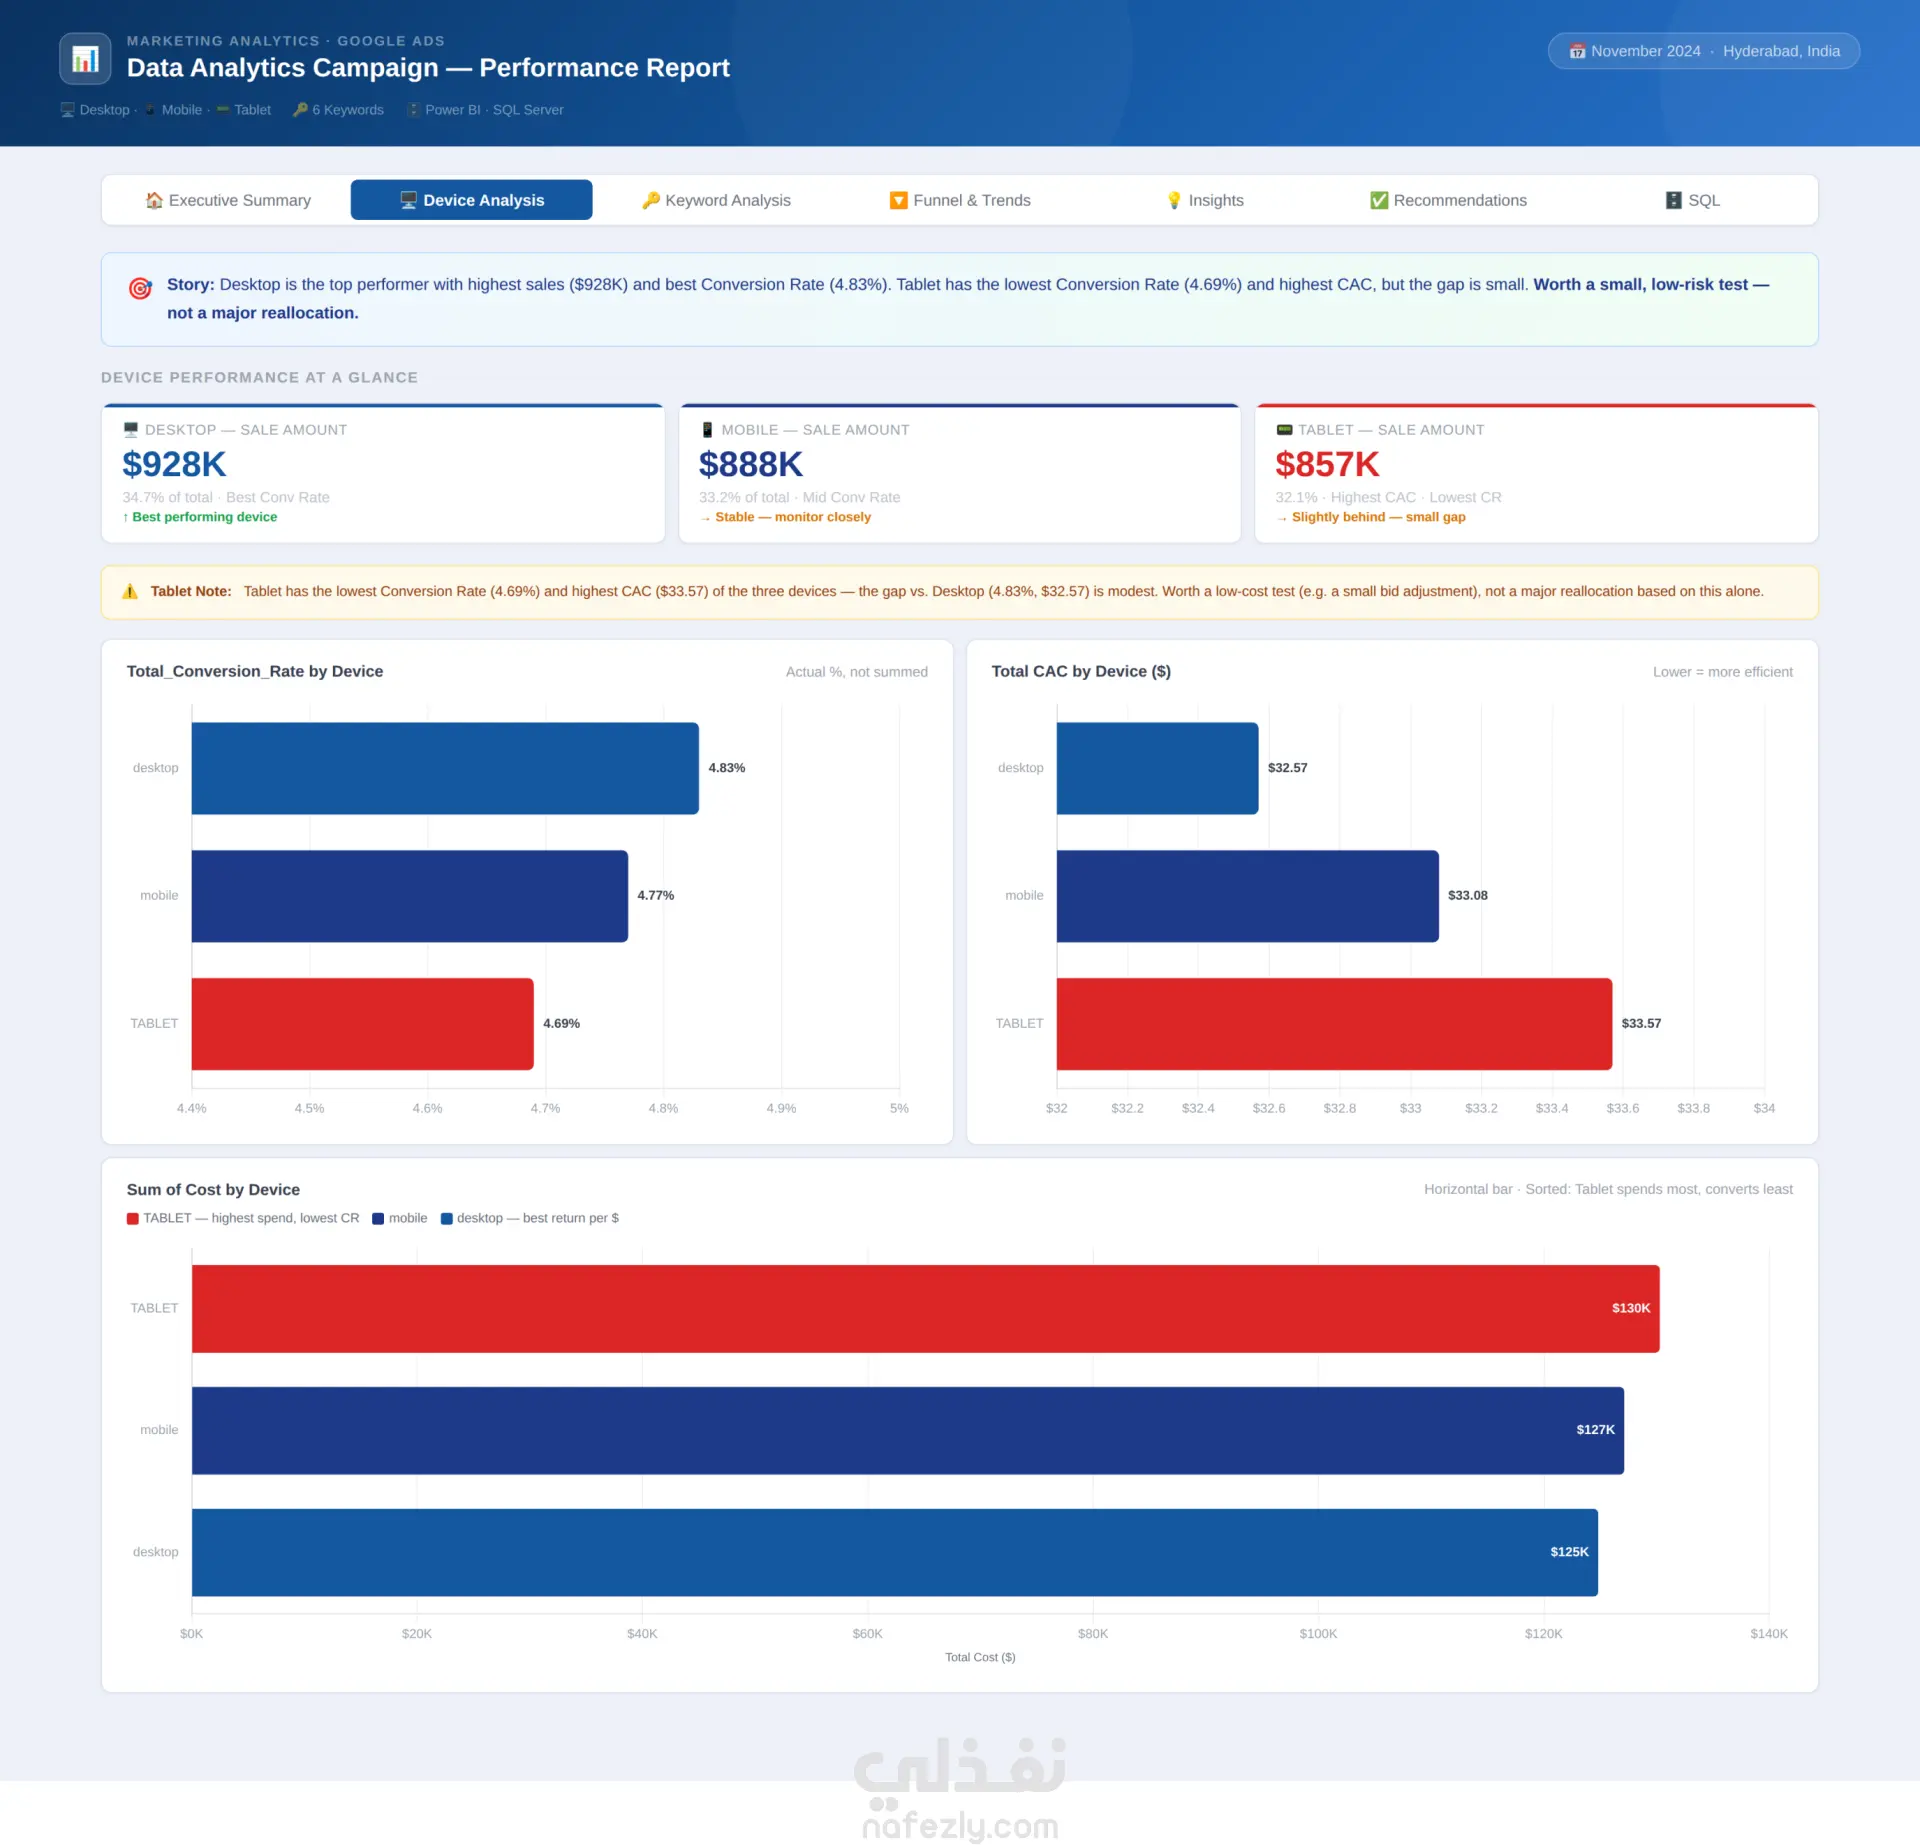Switch to Keyword Analysis tab

tap(716, 200)
